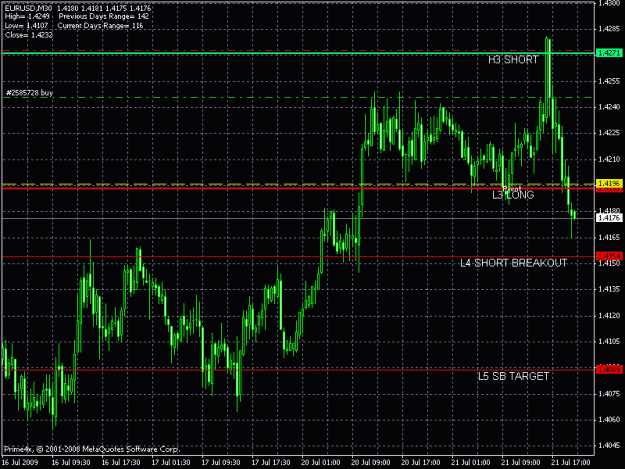Image resolution: width=625 pixels, height=469 pixels.
Task: Click 1.4075 on the price scale
Action: [609, 394]
